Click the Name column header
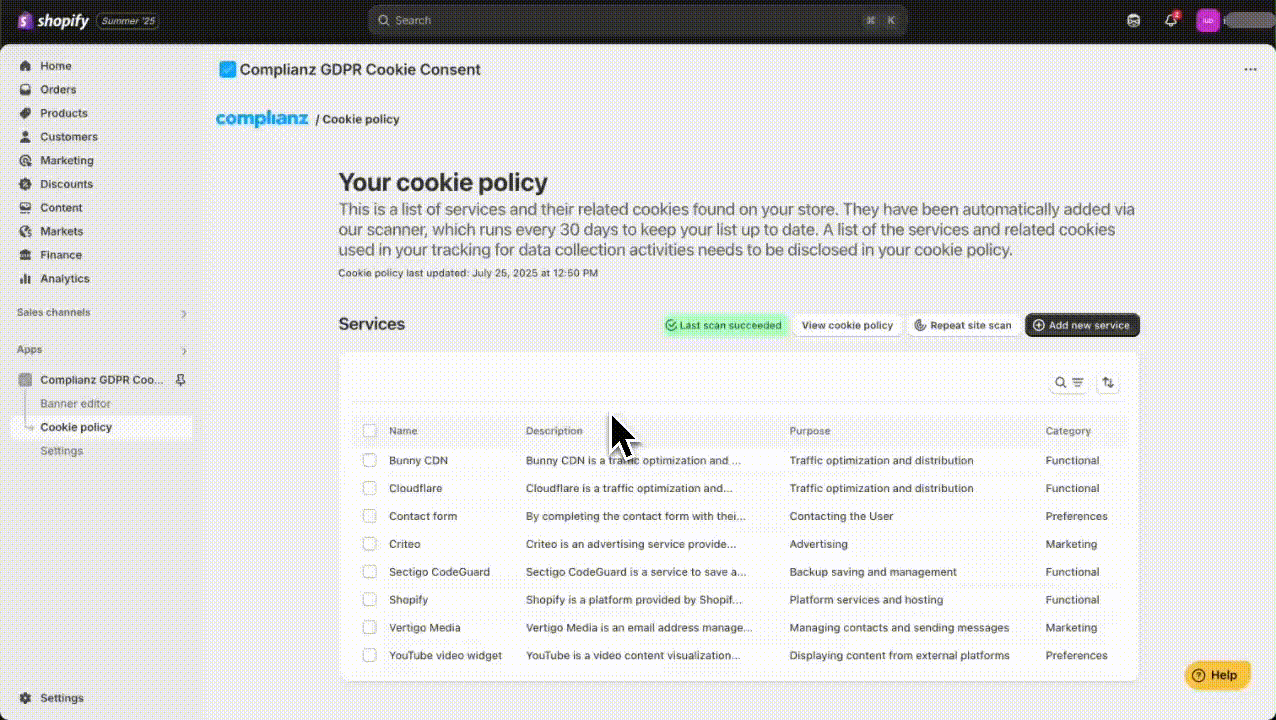 (403, 431)
